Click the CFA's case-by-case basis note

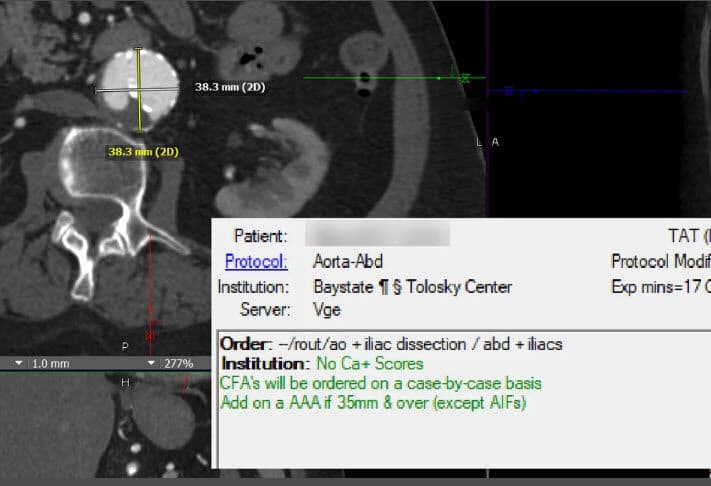380,384
